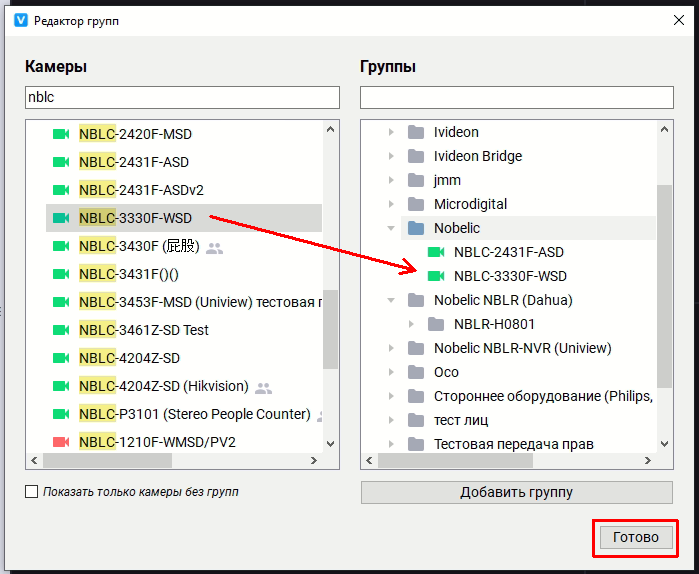Click the Microdigital folder icon
The width and height of the screenshot is (699, 574).
416,205
